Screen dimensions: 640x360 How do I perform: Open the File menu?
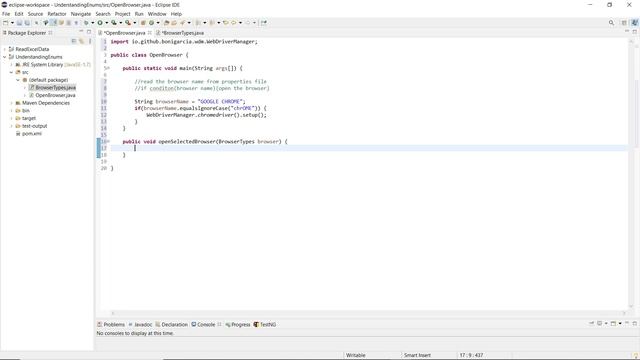pos(6,14)
